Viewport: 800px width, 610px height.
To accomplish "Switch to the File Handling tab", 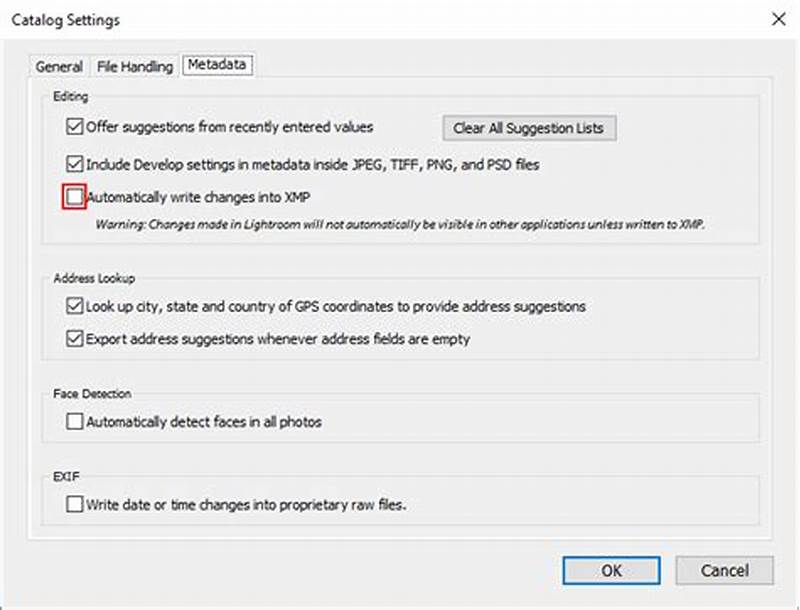I will [134, 67].
